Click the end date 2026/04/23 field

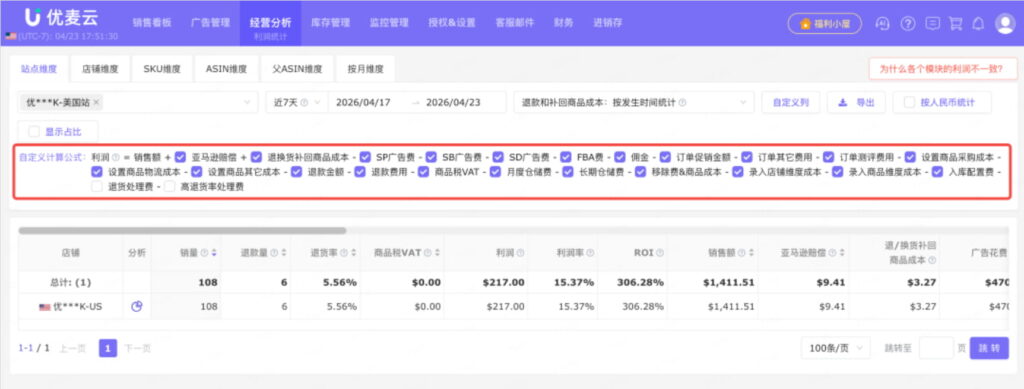tap(453, 102)
